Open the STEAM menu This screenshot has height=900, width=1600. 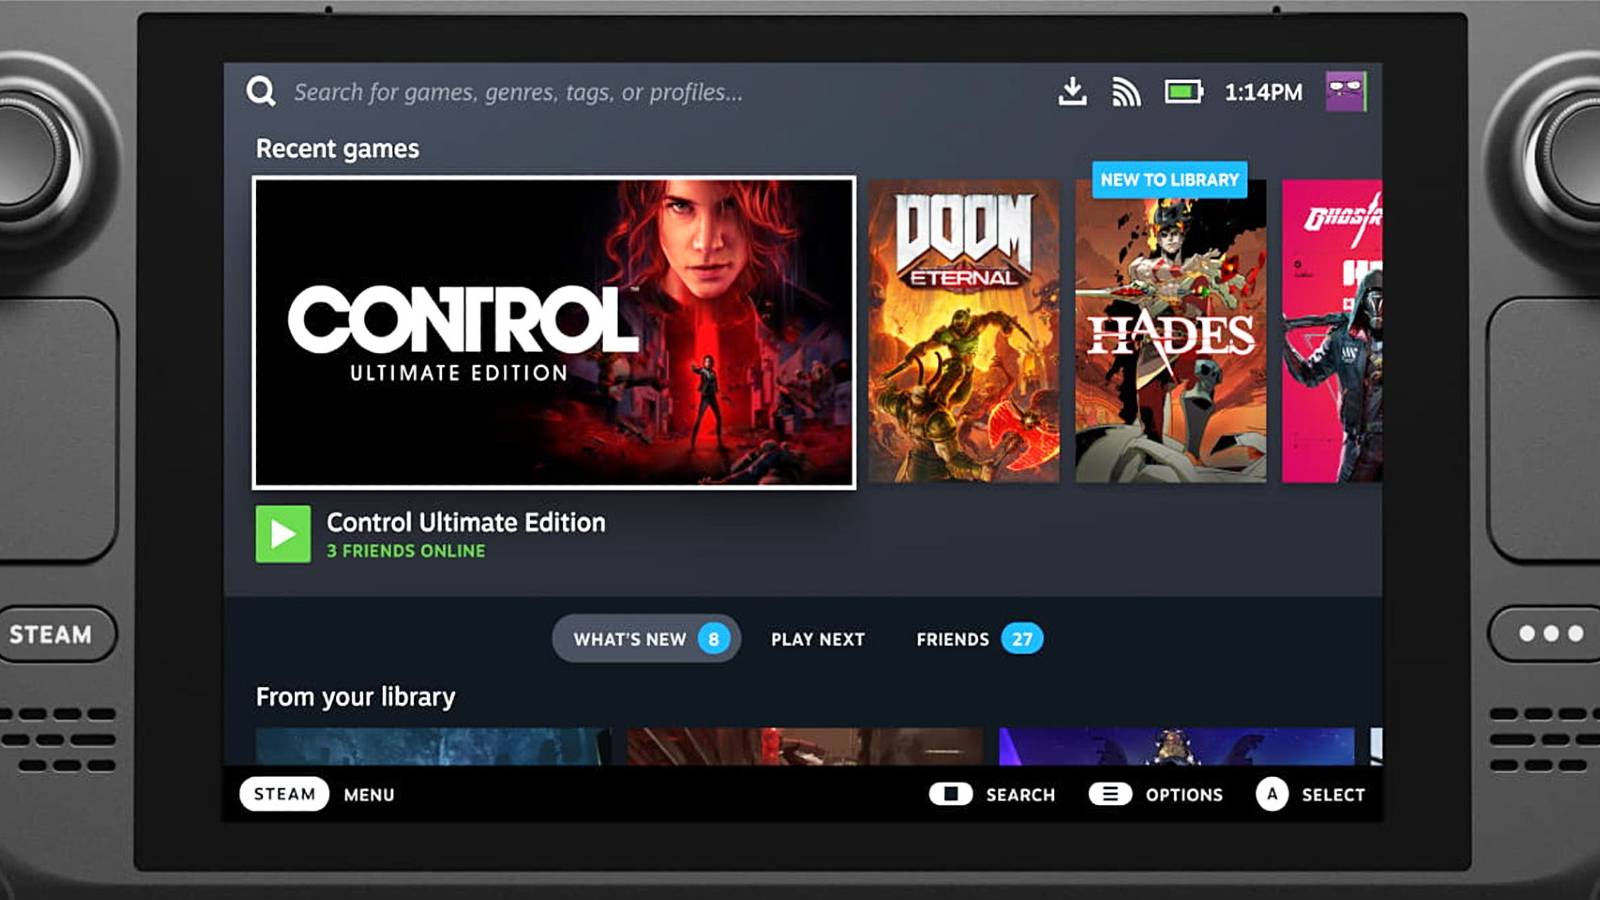click(285, 794)
